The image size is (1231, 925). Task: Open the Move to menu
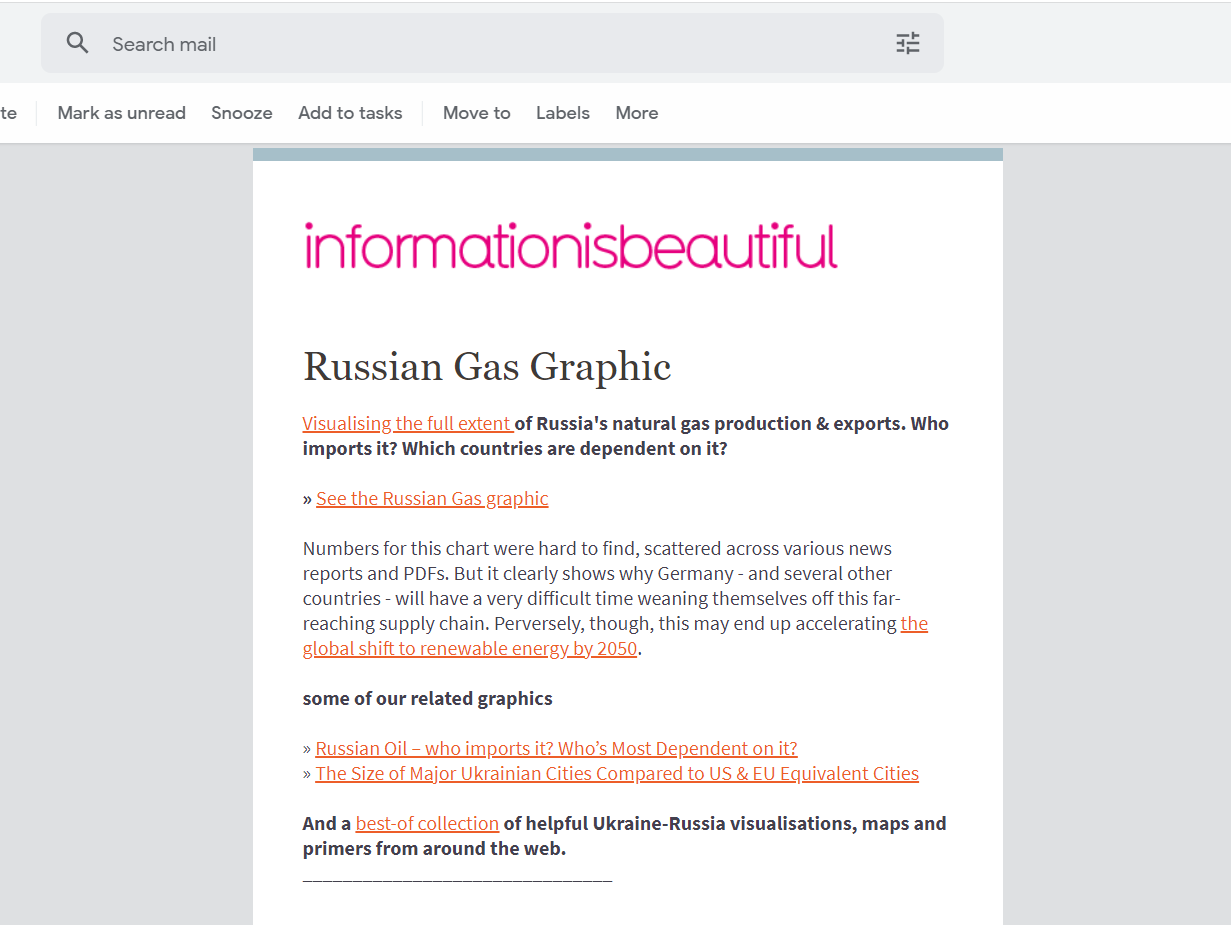477,113
